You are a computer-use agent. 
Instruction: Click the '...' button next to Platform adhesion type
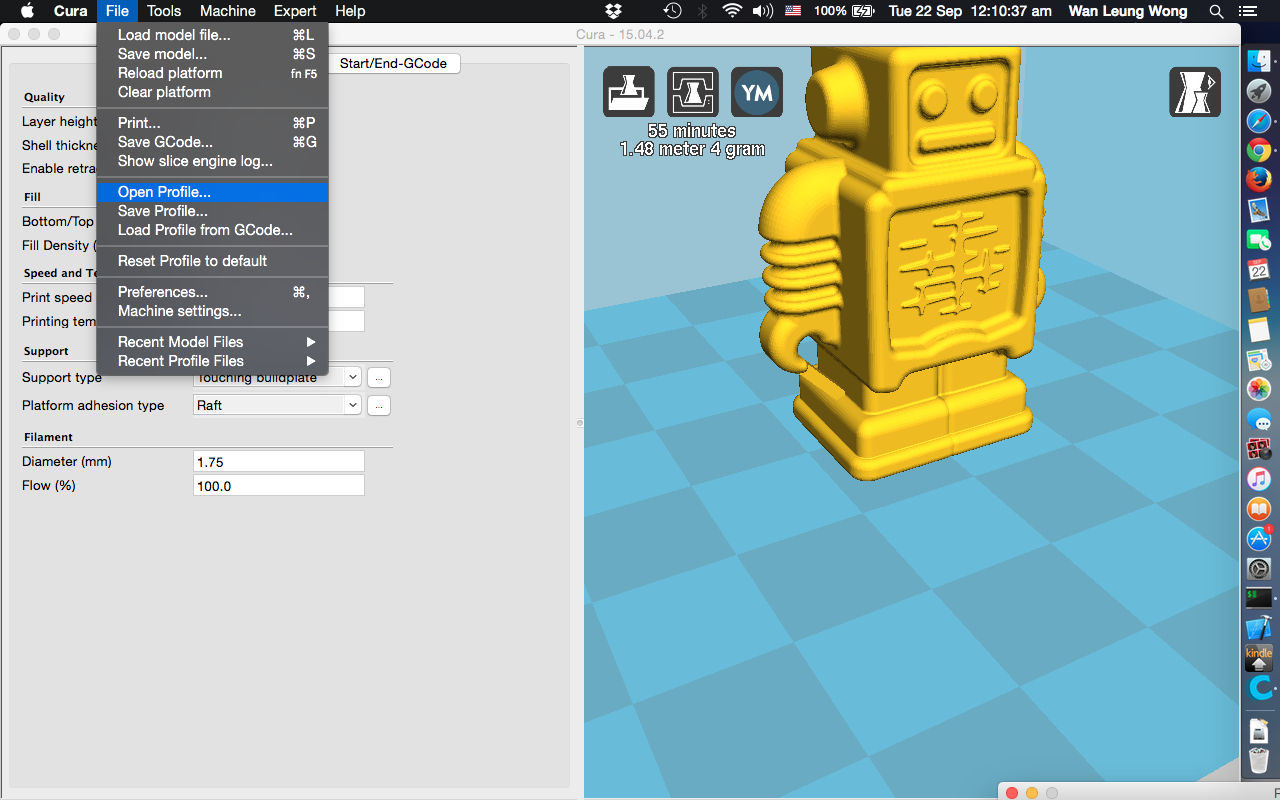[379, 405]
